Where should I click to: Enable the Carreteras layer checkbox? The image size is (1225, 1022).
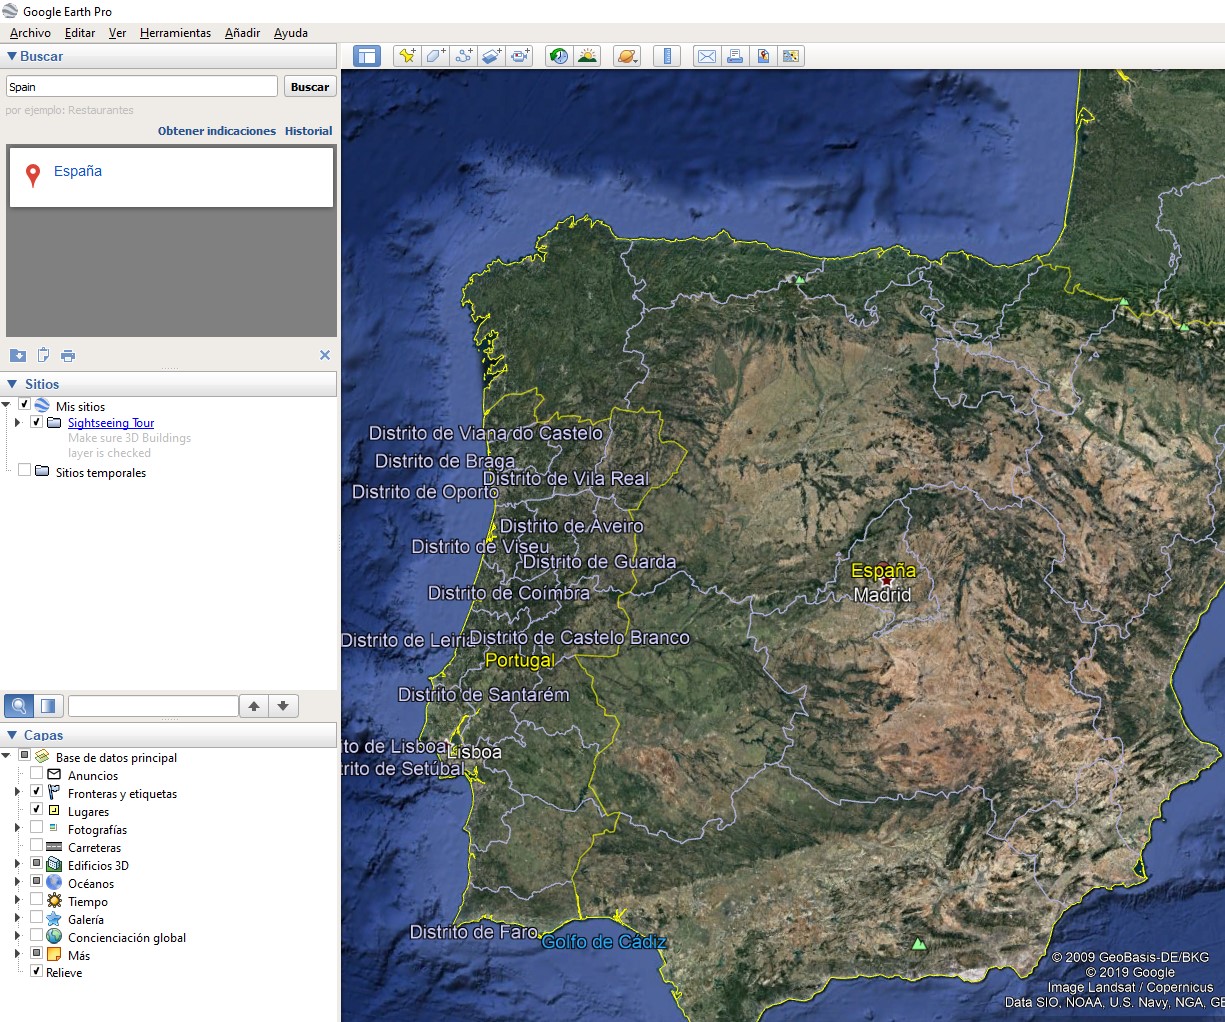(36, 846)
